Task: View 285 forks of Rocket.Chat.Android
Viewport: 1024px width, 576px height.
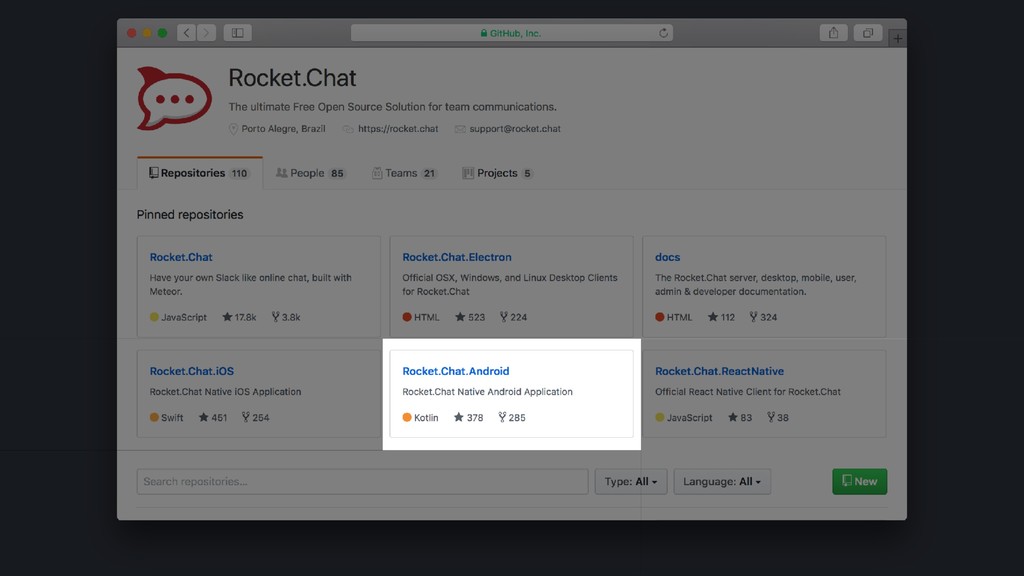Action: click(x=511, y=418)
